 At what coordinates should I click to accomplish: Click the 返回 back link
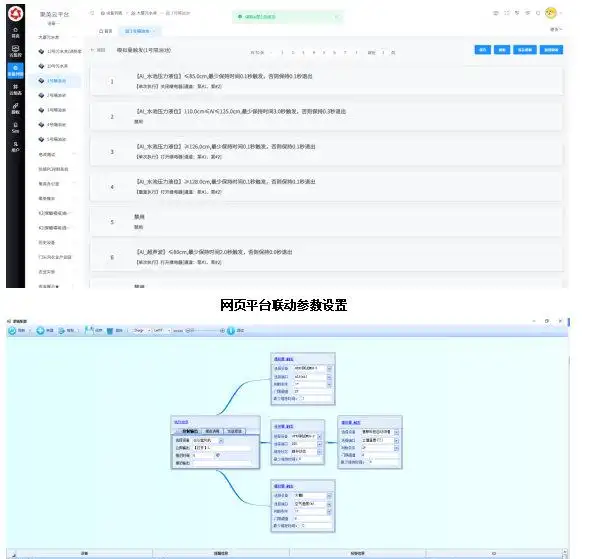tap(98, 50)
